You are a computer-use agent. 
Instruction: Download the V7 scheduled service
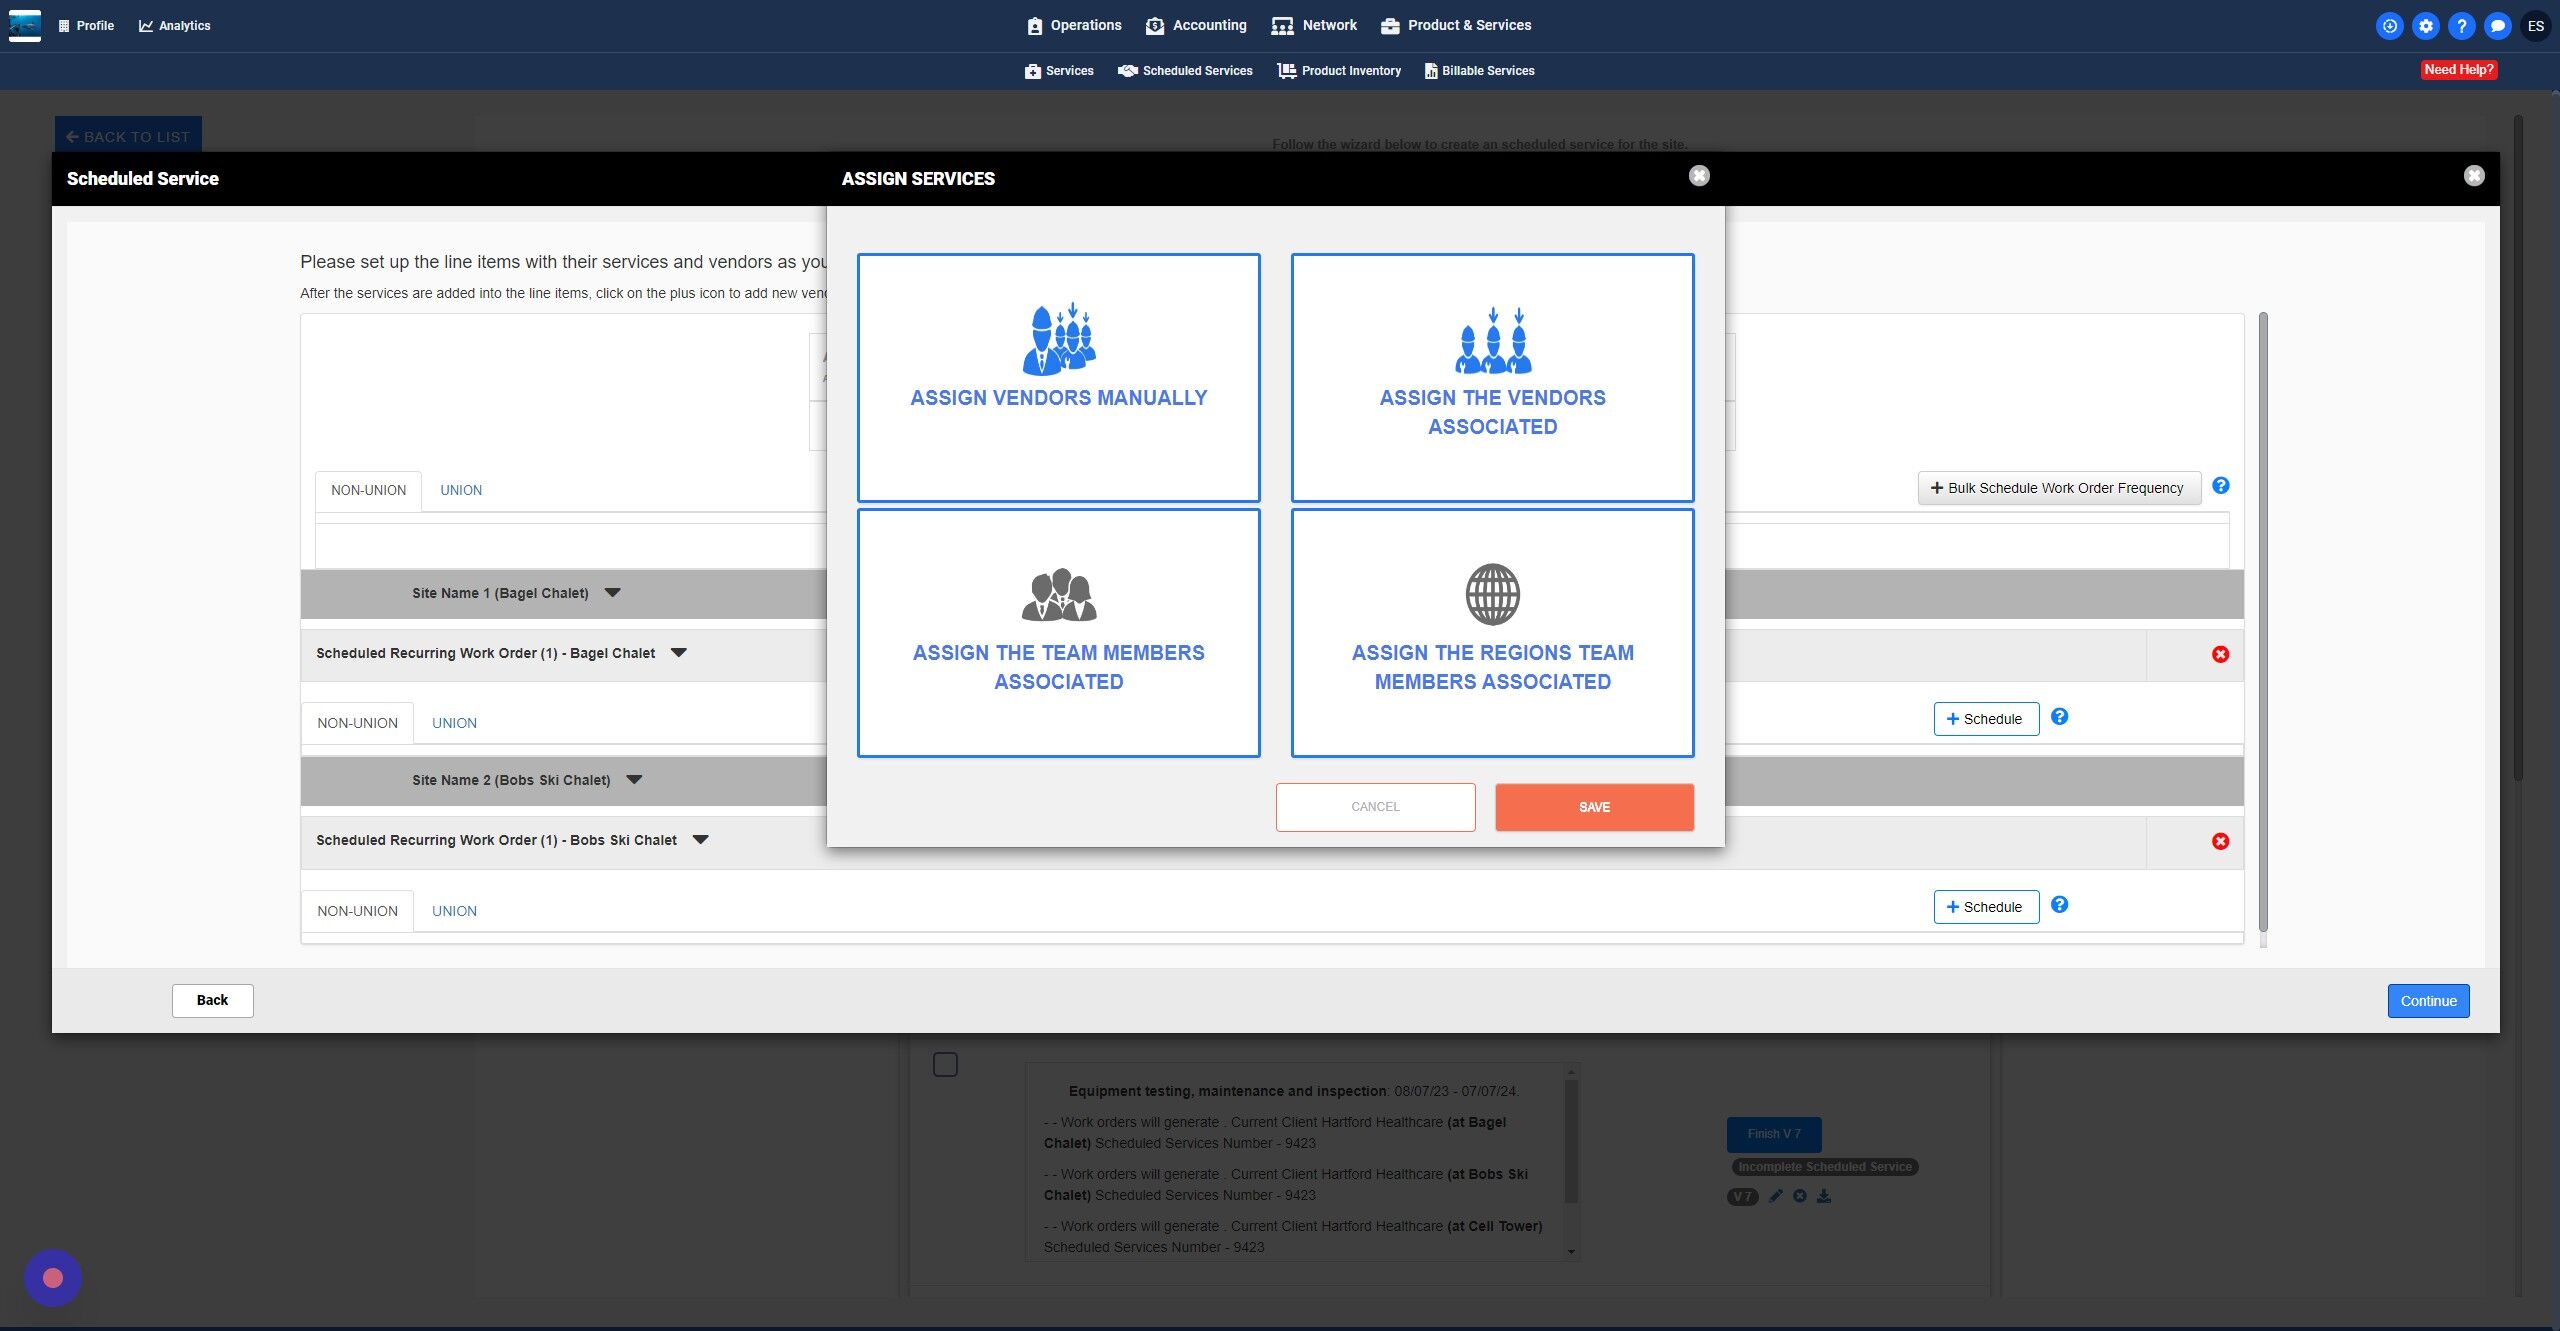click(x=1824, y=1196)
